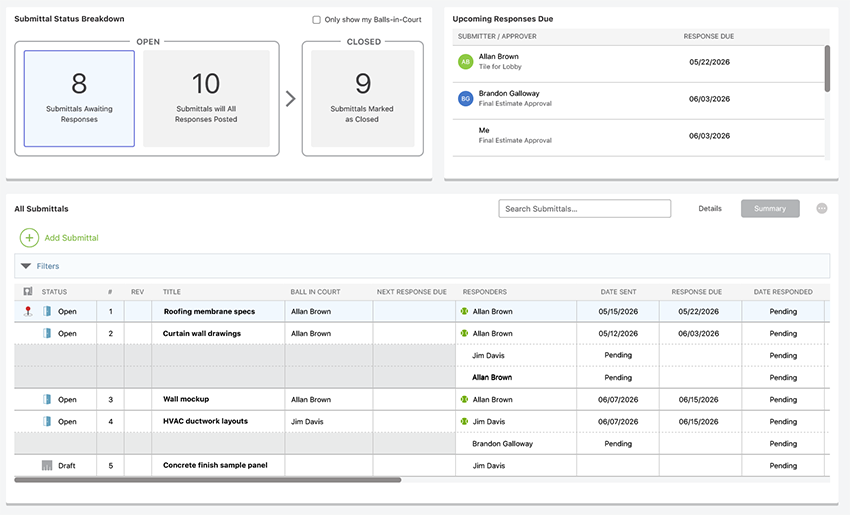Open the Roofing membrane specs title
850x515 pixels.
(x=209, y=311)
